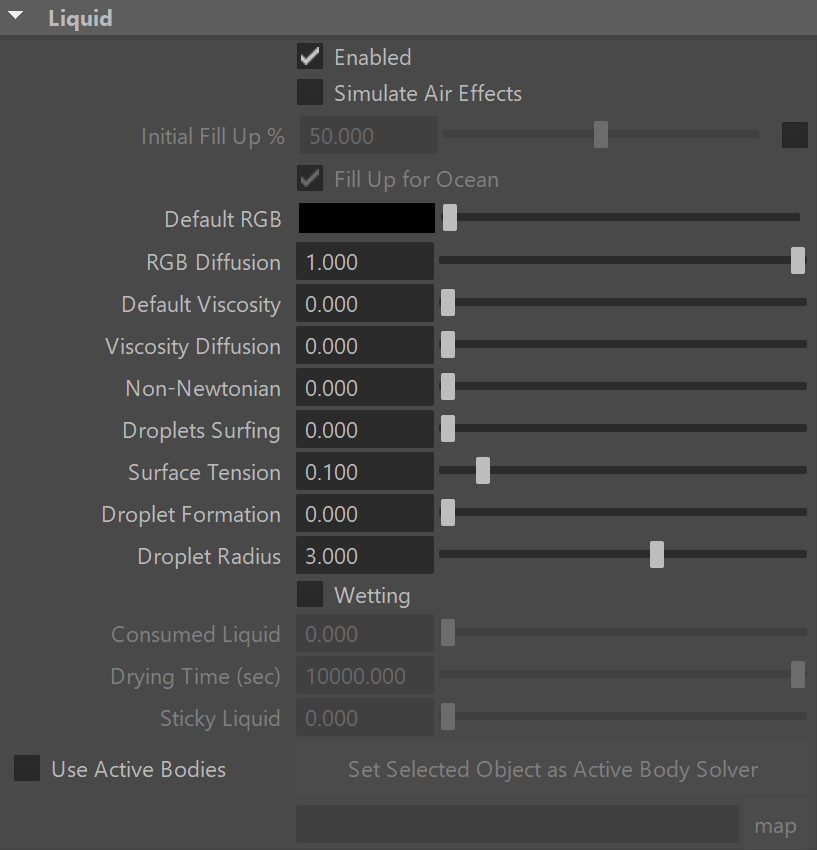Click the Droplet Radius value field
The image size is (817, 850).
[365, 556]
